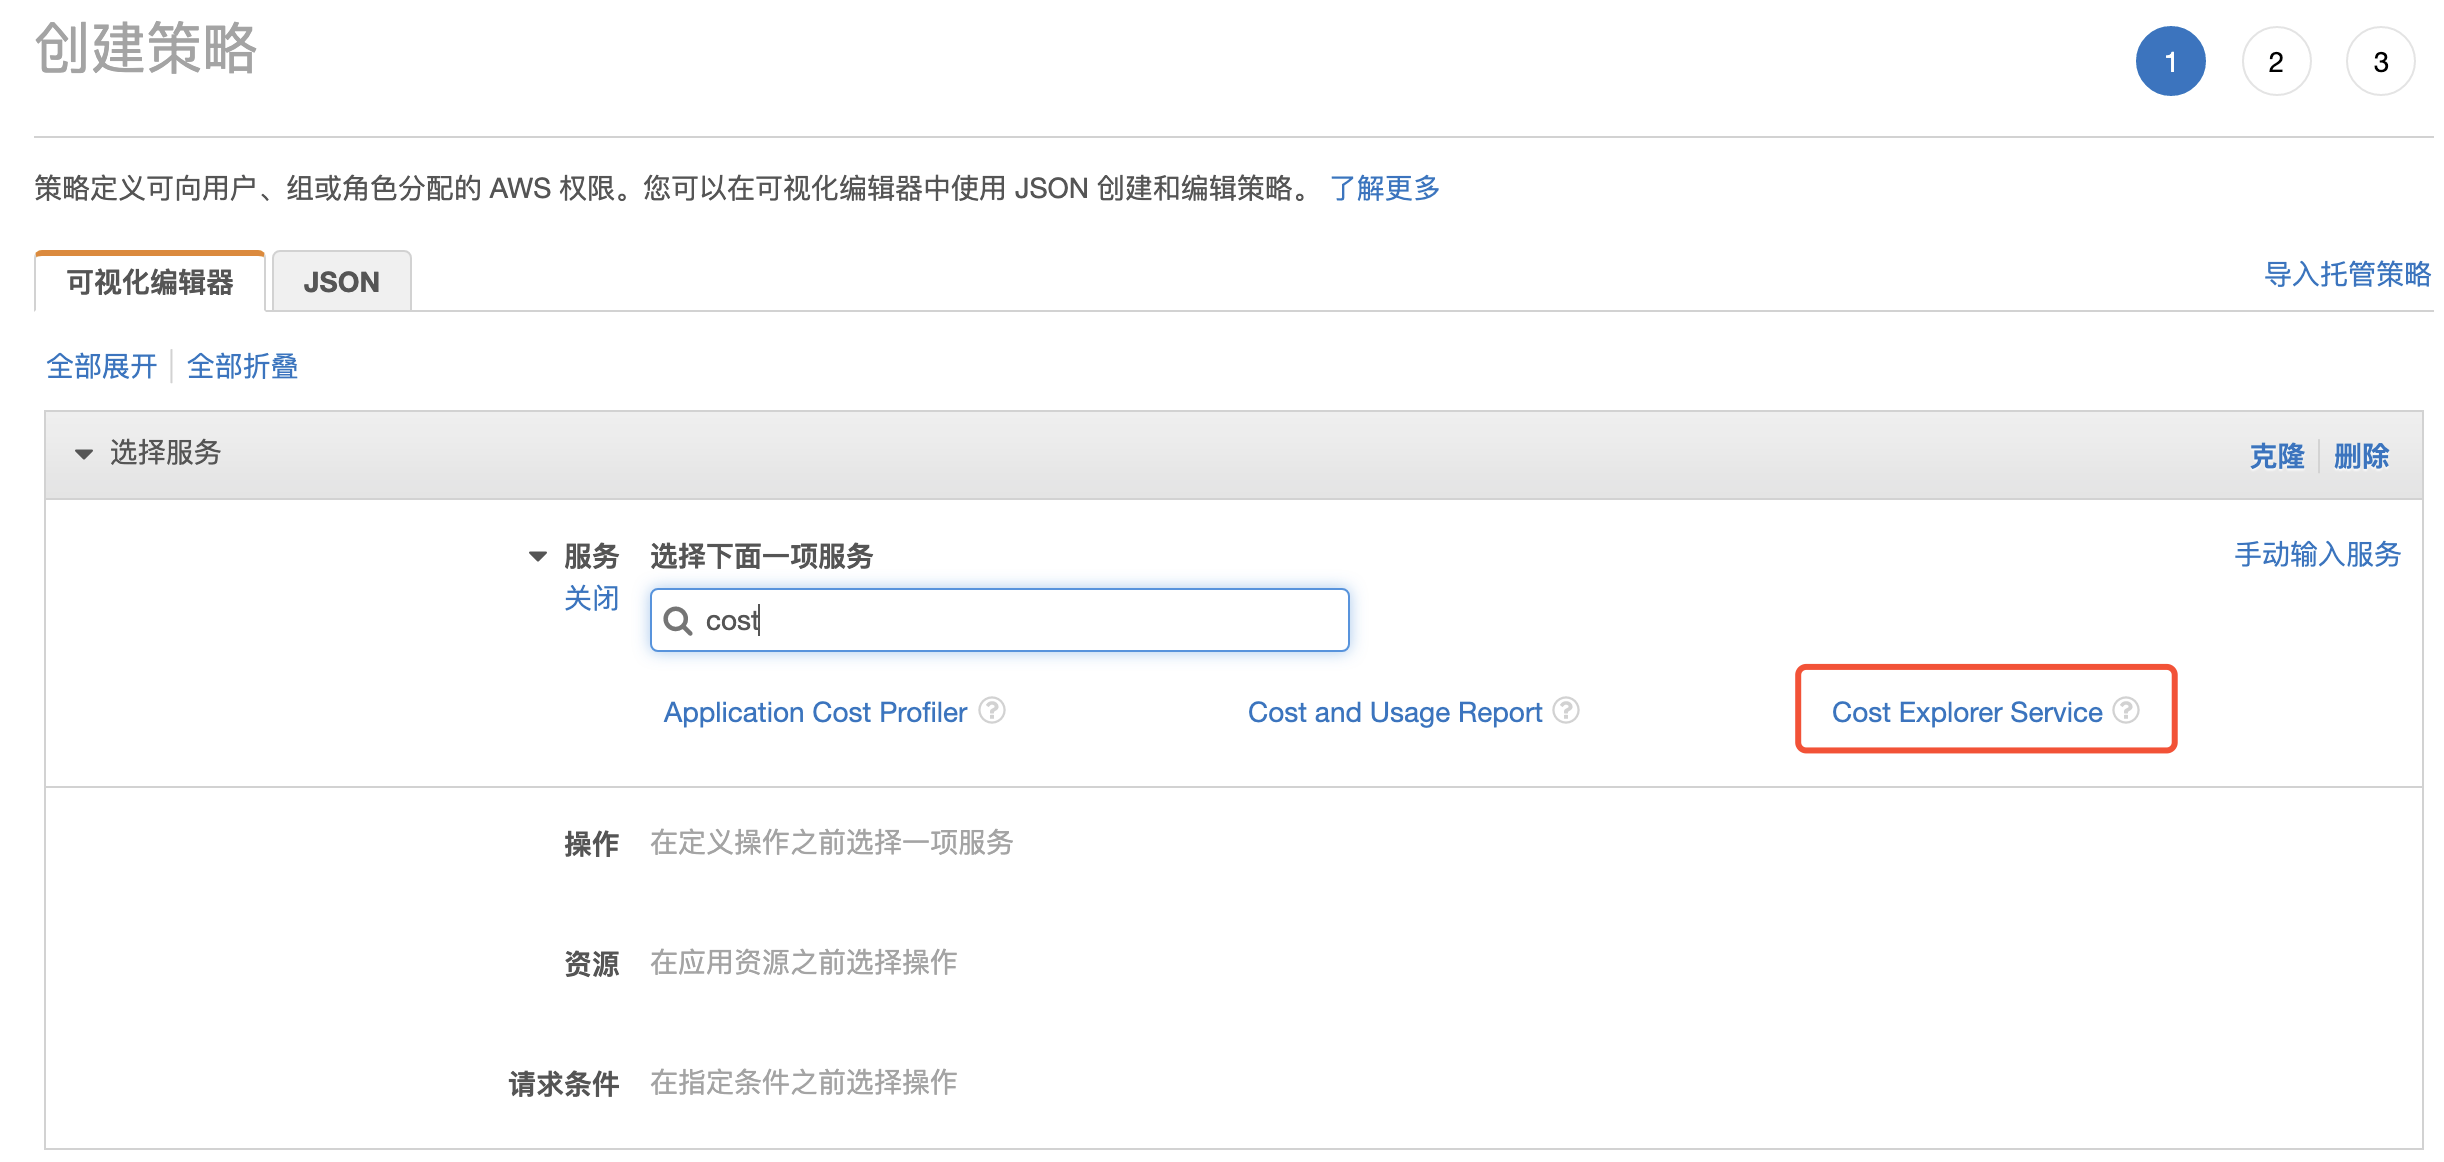Open the 了解更多 link
The image size is (2444, 1162).
[x=1385, y=188]
